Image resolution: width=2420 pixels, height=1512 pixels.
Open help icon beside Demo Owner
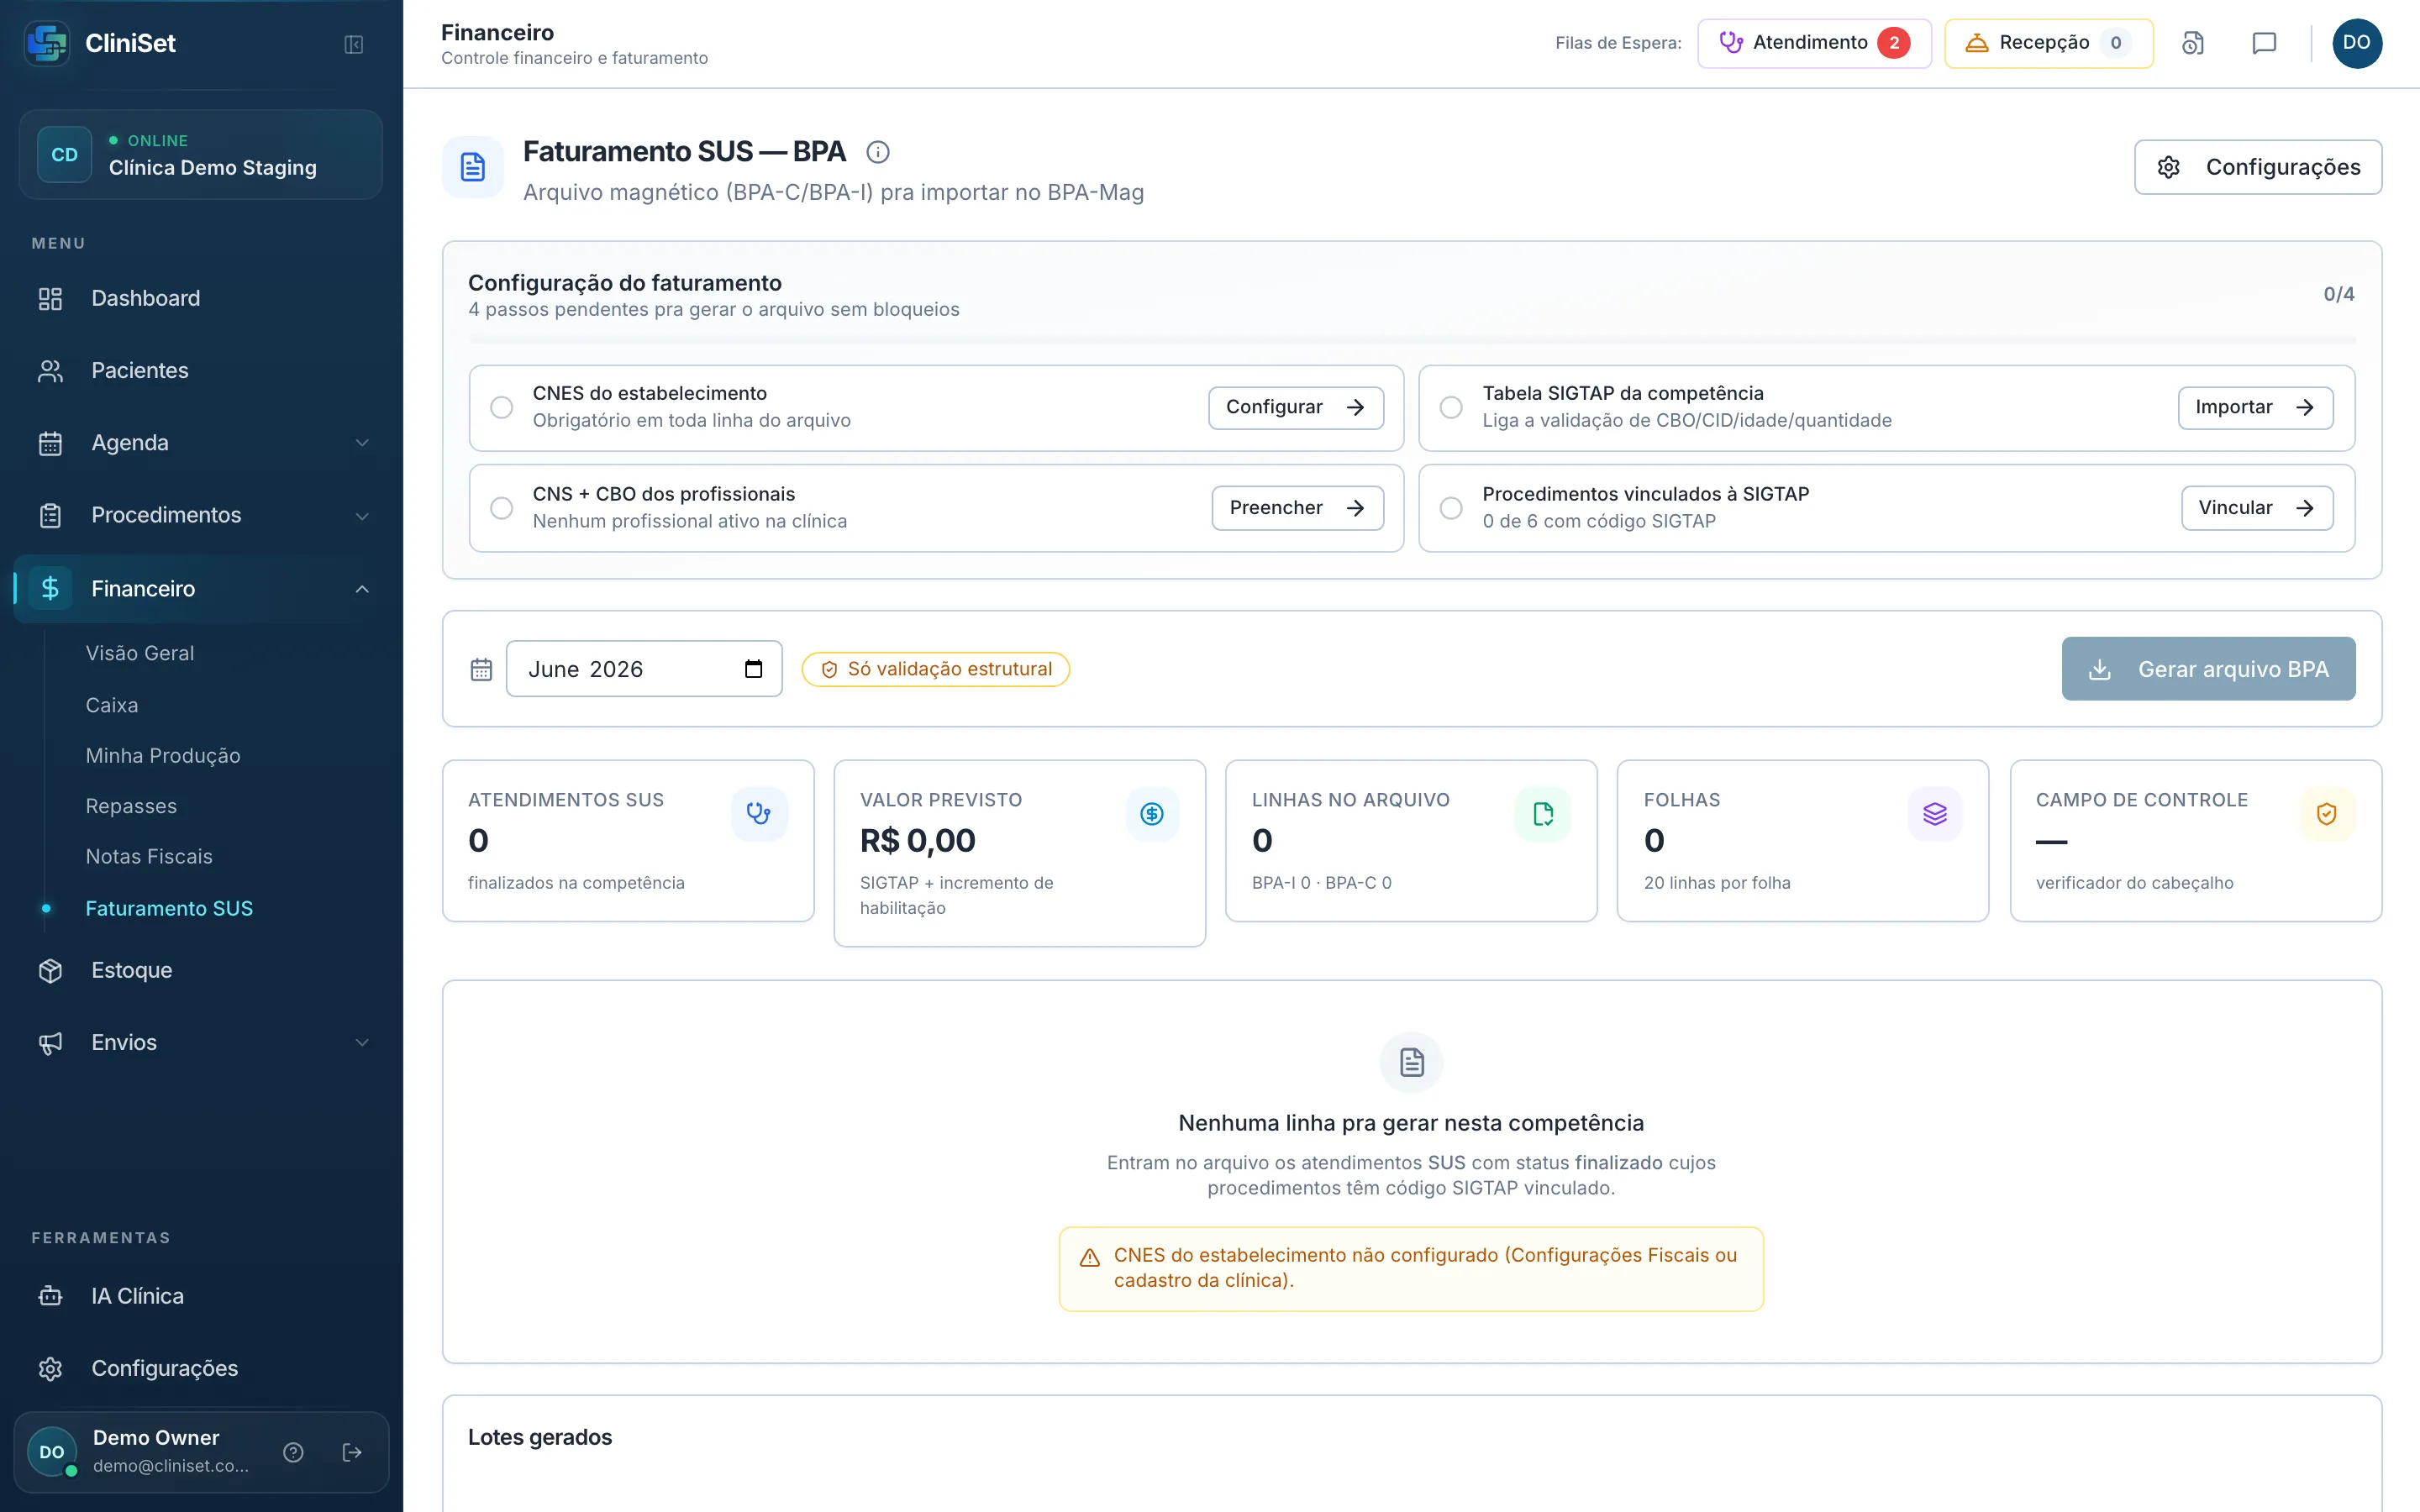293,1452
